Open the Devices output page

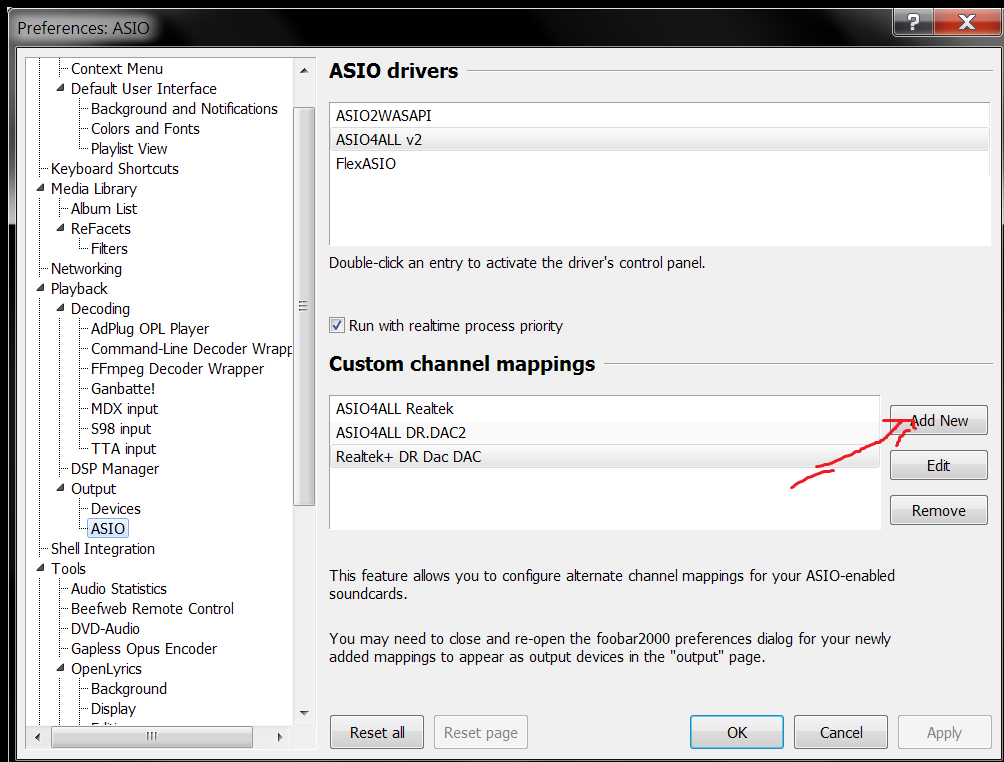(115, 509)
